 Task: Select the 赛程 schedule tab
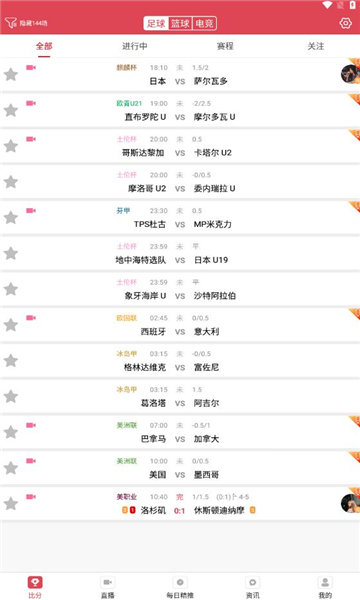click(225, 46)
